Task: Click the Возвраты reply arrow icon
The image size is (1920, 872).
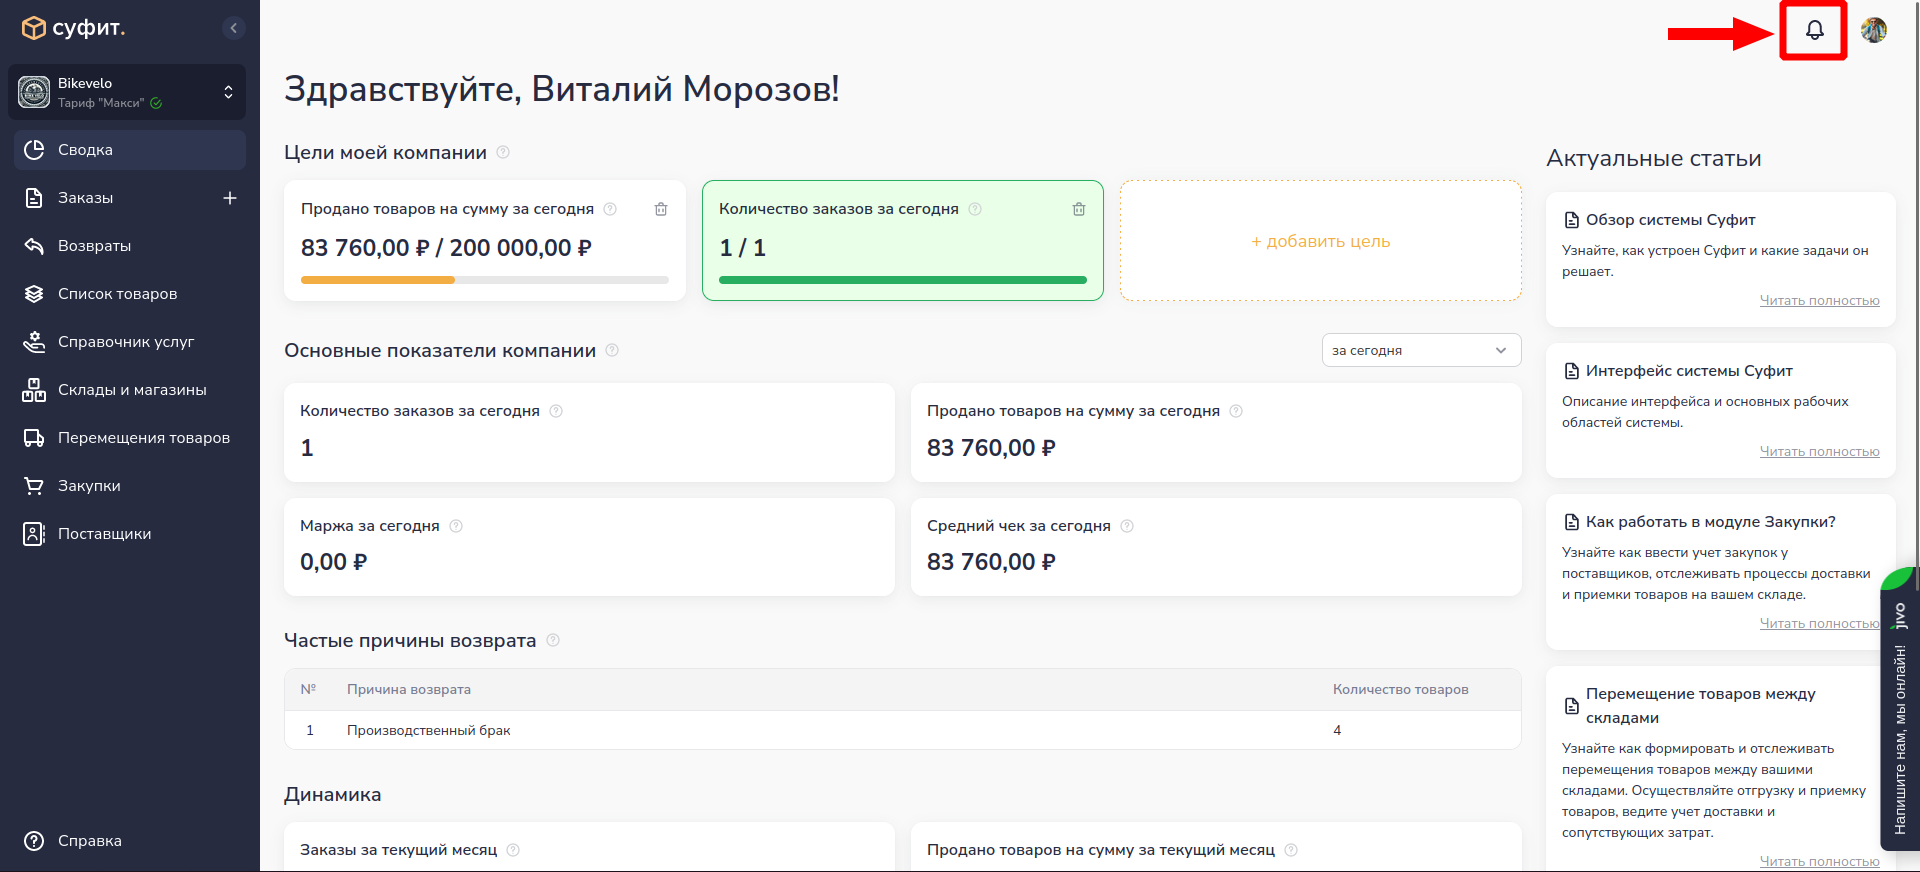Action: (34, 246)
